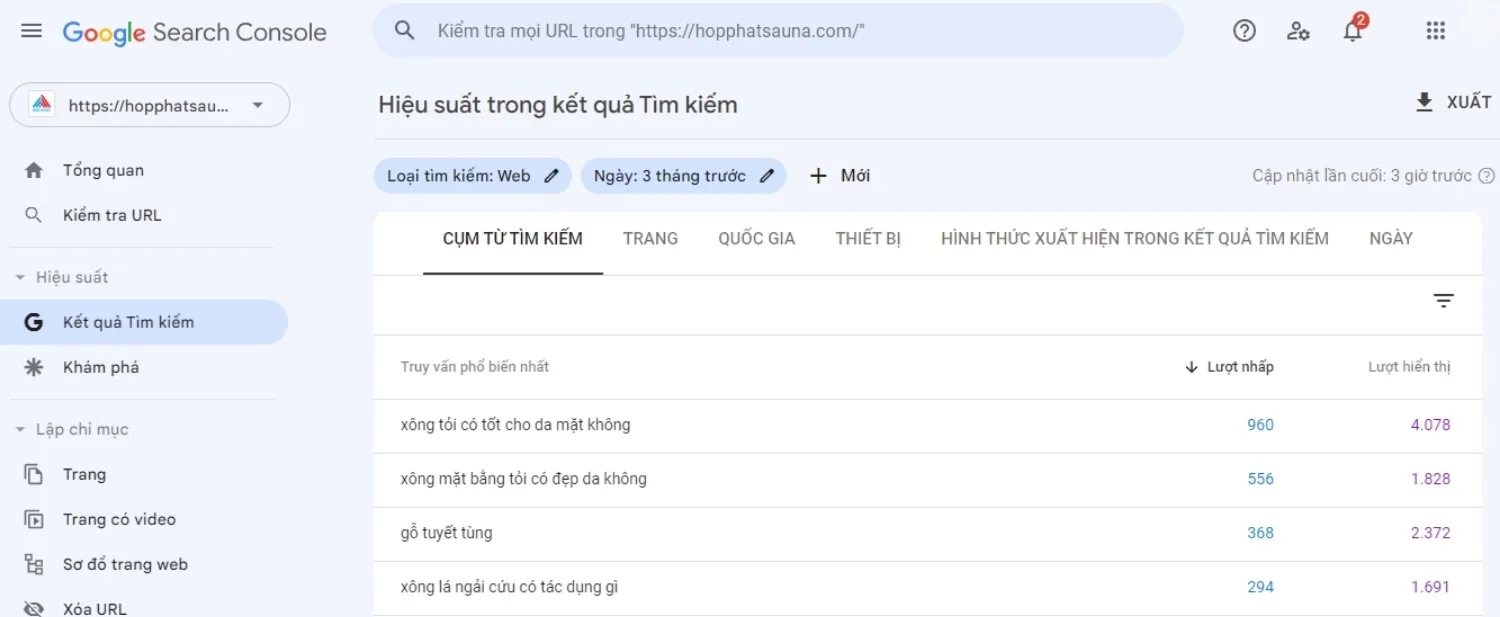The image size is (1500, 617).
Task: Click the Help question mark icon
Action: [1244, 31]
